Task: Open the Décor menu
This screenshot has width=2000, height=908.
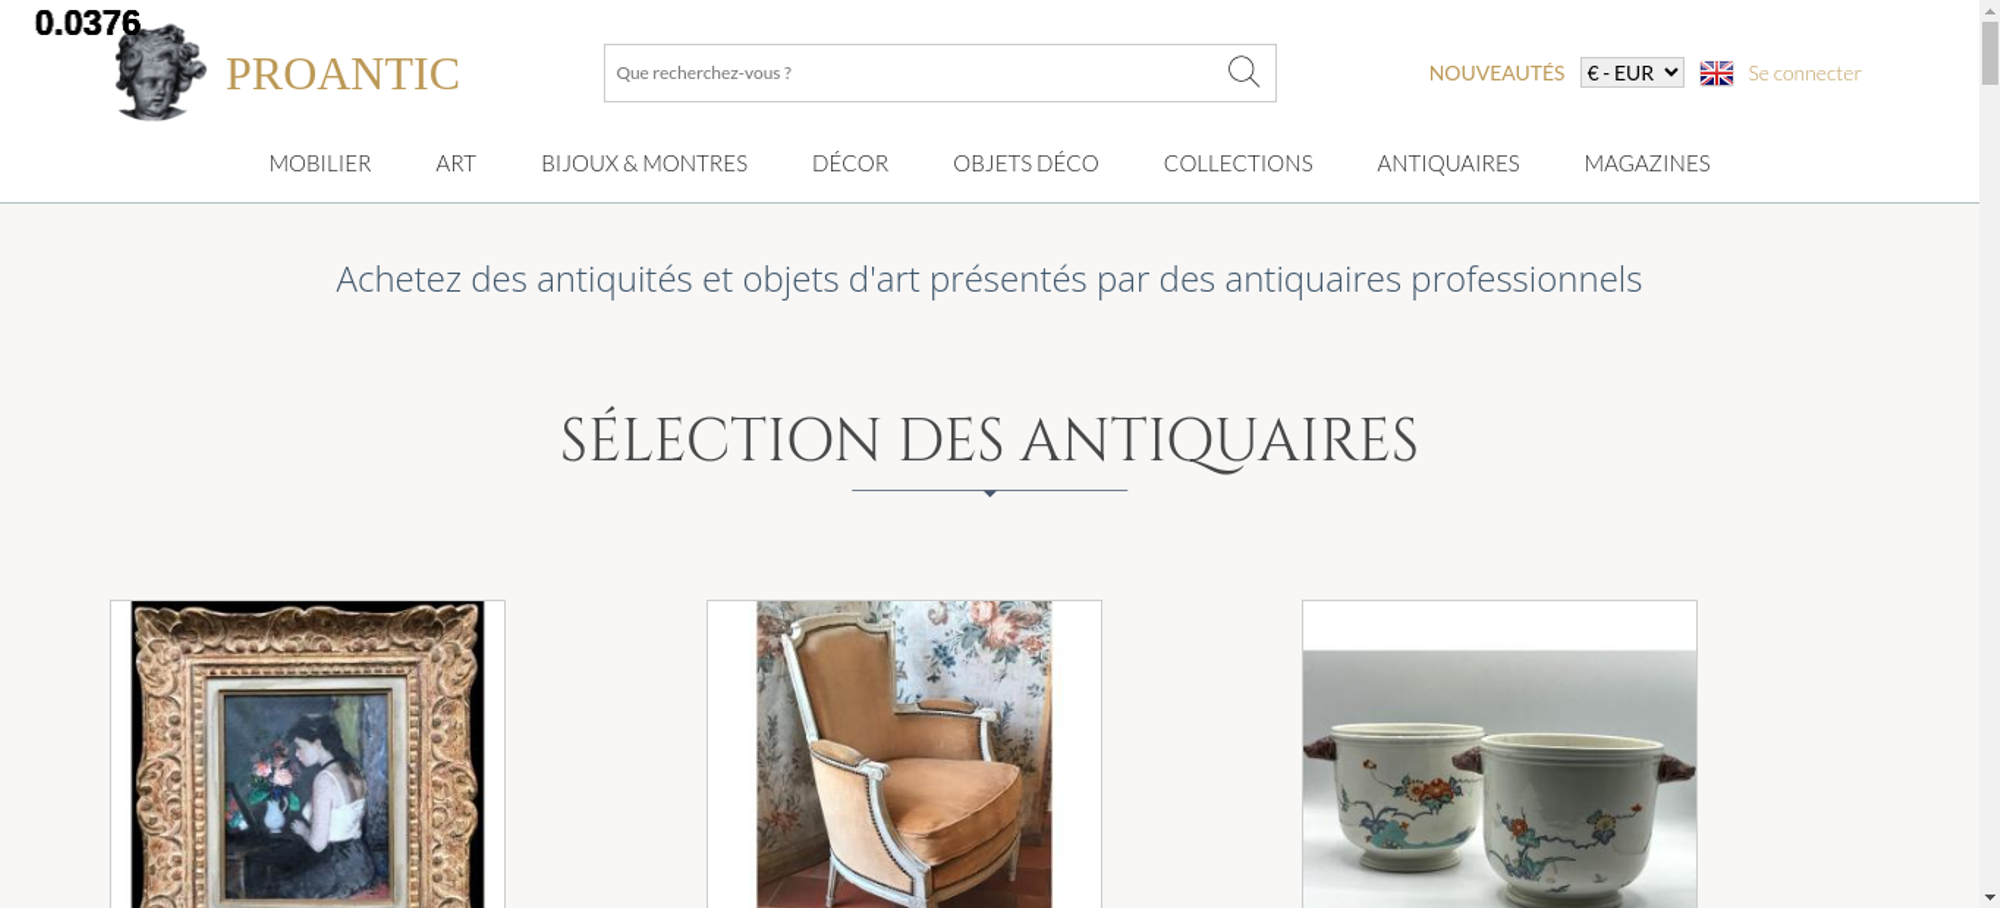Action: pos(850,163)
